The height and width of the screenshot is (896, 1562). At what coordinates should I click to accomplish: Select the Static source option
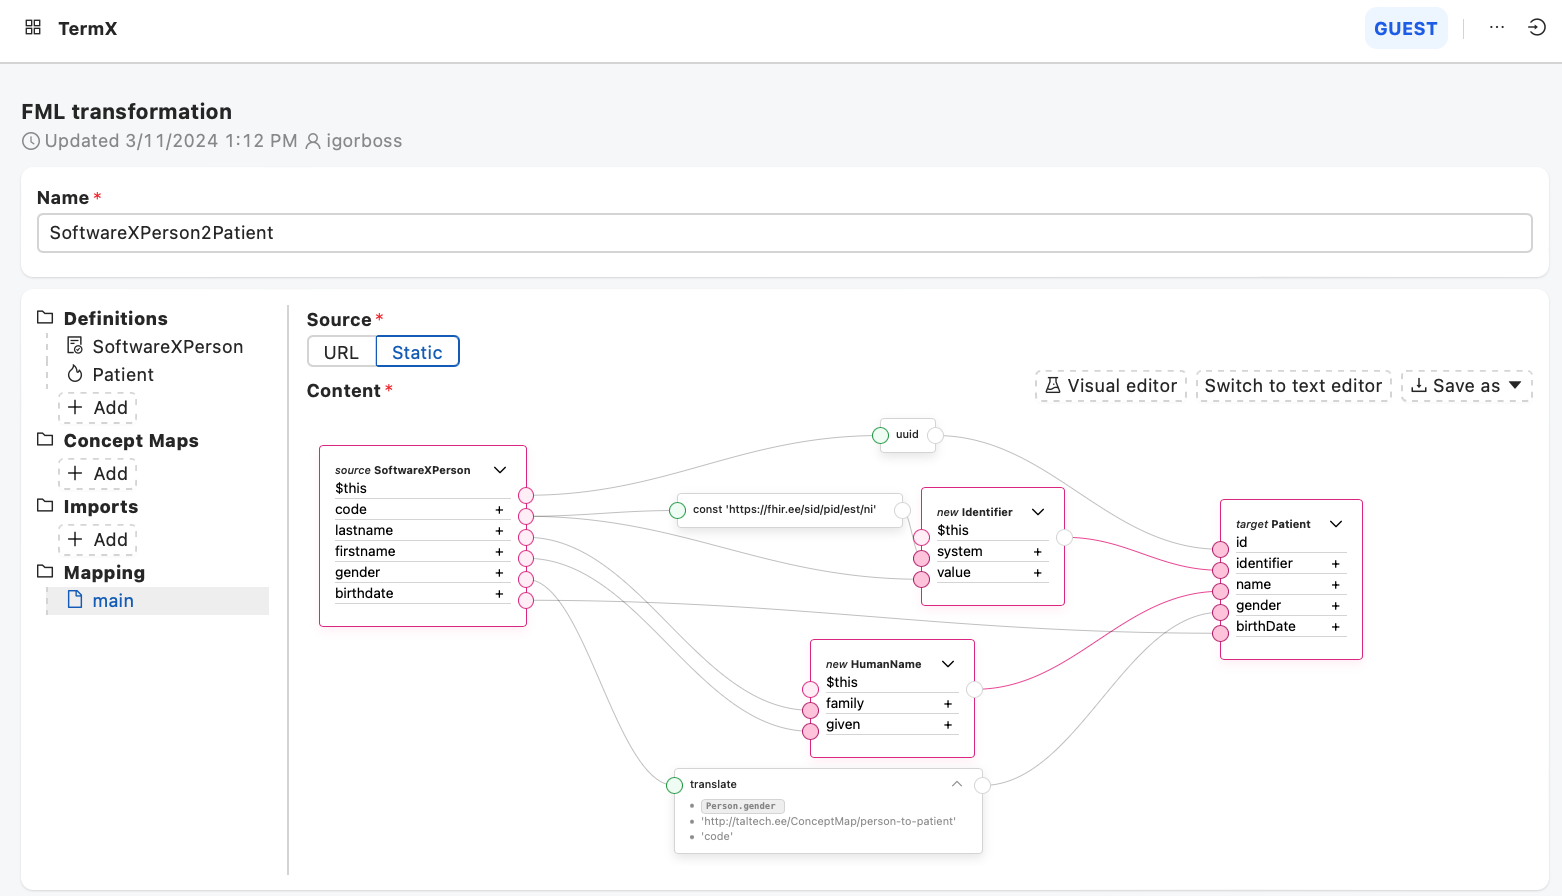point(417,352)
